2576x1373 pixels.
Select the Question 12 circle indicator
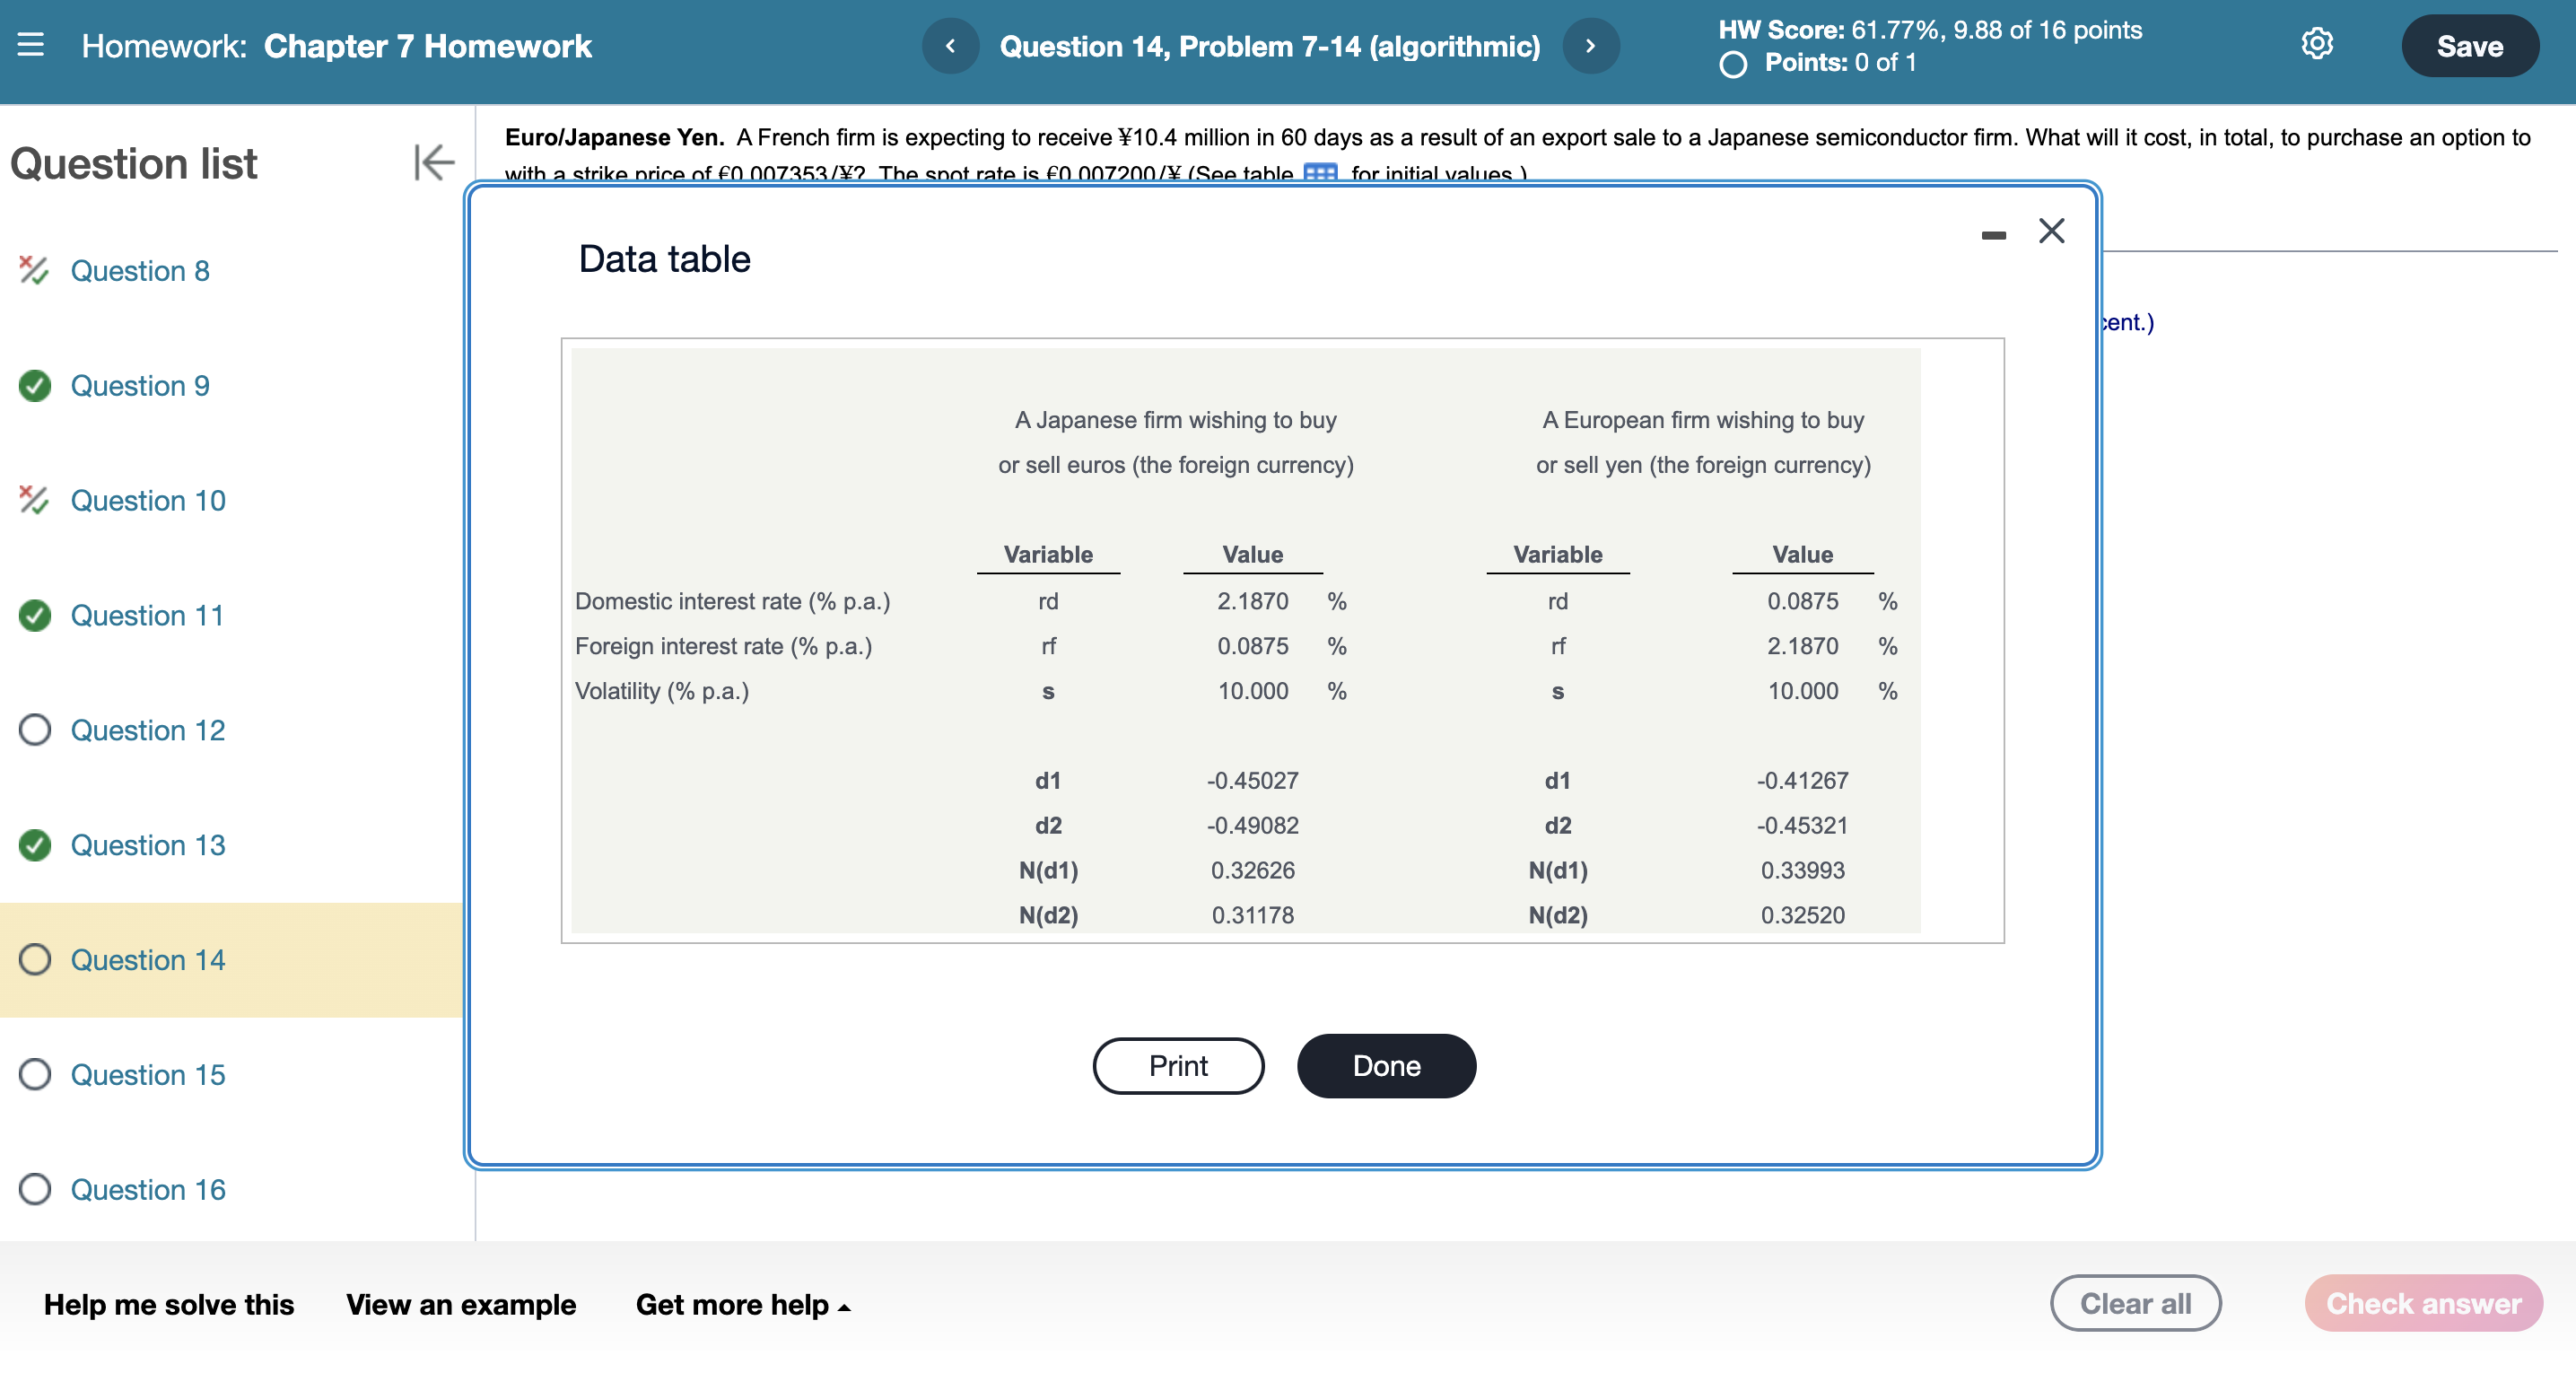[35, 730]
